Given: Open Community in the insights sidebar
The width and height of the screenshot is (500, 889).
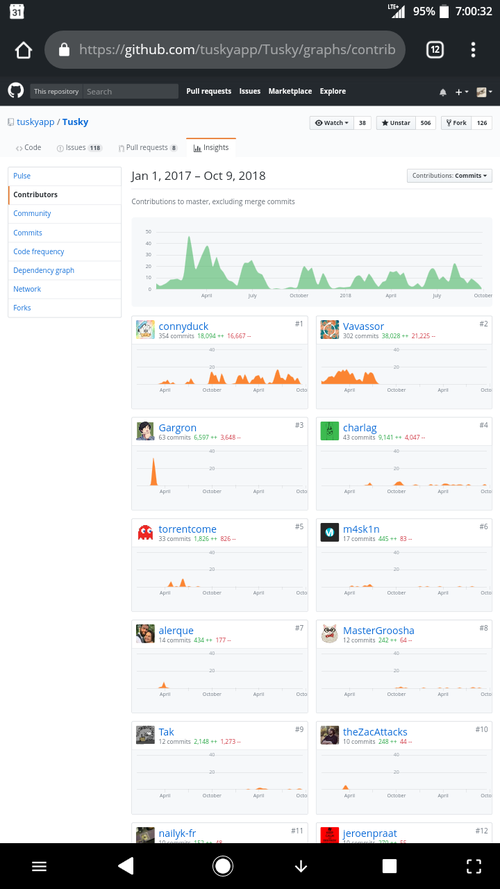Looking at the screenshot, I should [65, 214].
